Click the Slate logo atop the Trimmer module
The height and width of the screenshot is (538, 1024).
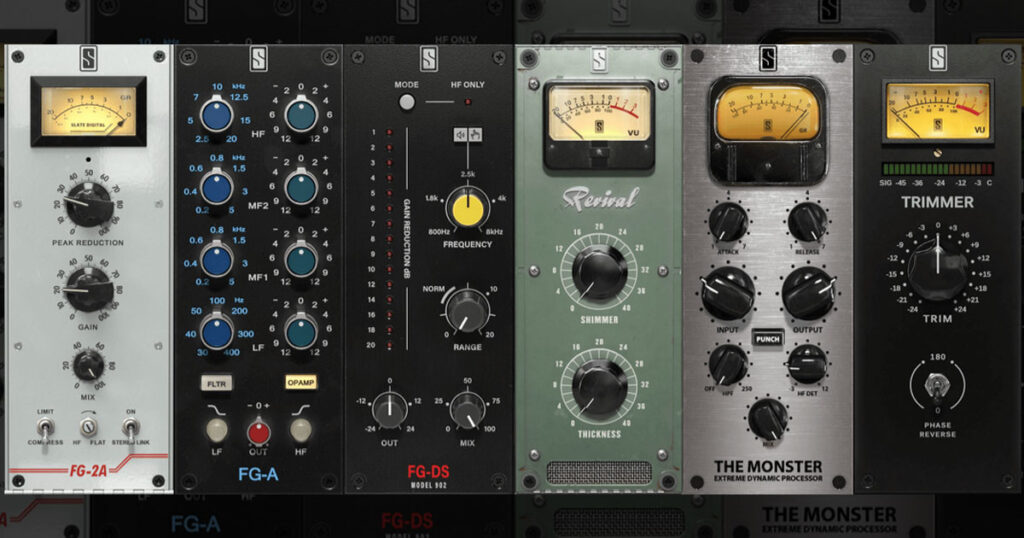click(937, 60)
